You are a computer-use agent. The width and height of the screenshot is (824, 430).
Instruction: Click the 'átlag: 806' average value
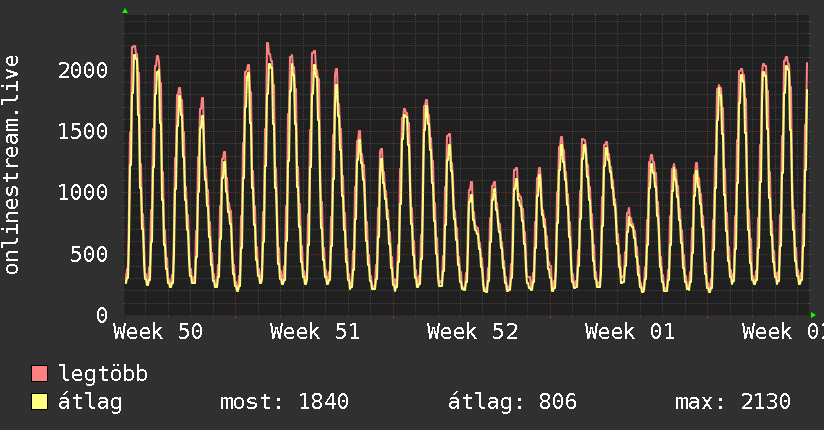tap(512, 402)
